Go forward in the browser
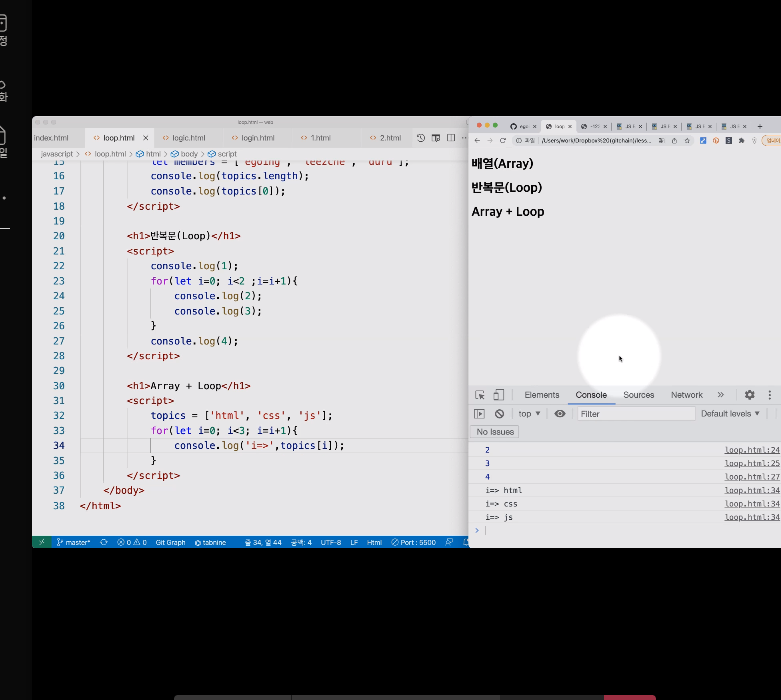The height and width of the screenshot is (700, 781). tap(490, 140)
